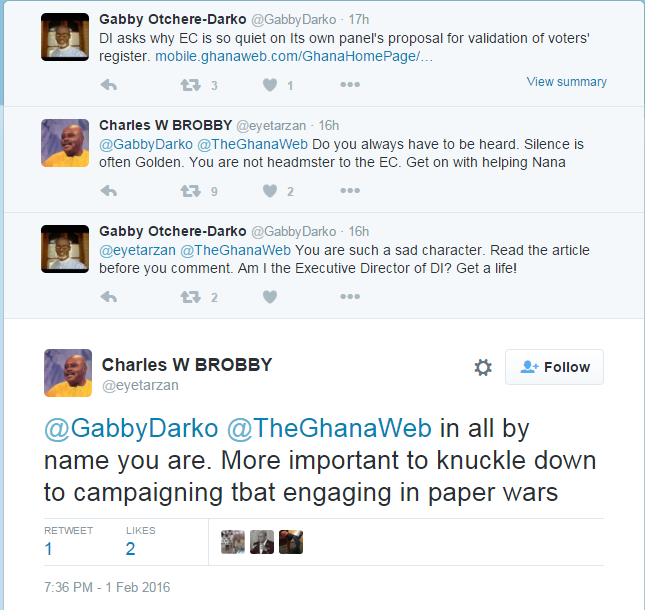Like the 'Get a life!' tweet
The width and height of the screenshot is (645, 610).
pyautogui.click(x=269, y=297)
